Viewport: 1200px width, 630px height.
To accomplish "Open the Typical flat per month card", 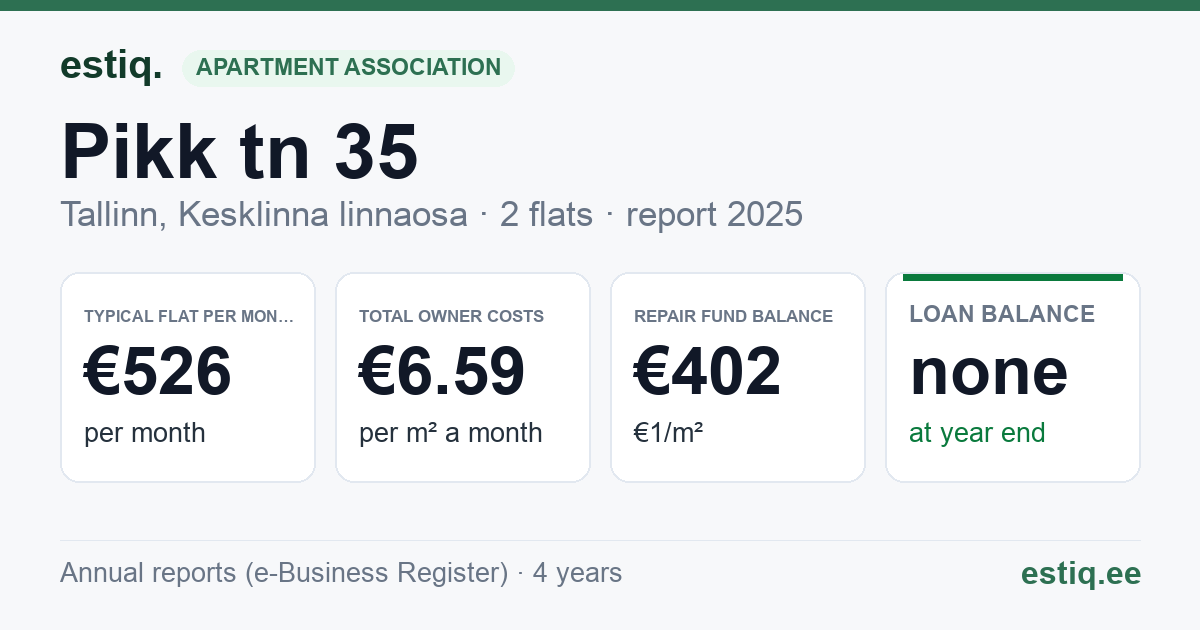I will (188, 377).
